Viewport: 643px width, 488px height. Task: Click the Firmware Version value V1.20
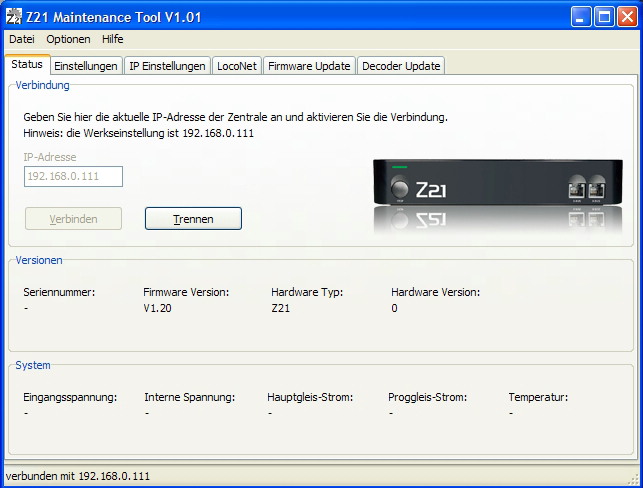(x=157, y=308)
